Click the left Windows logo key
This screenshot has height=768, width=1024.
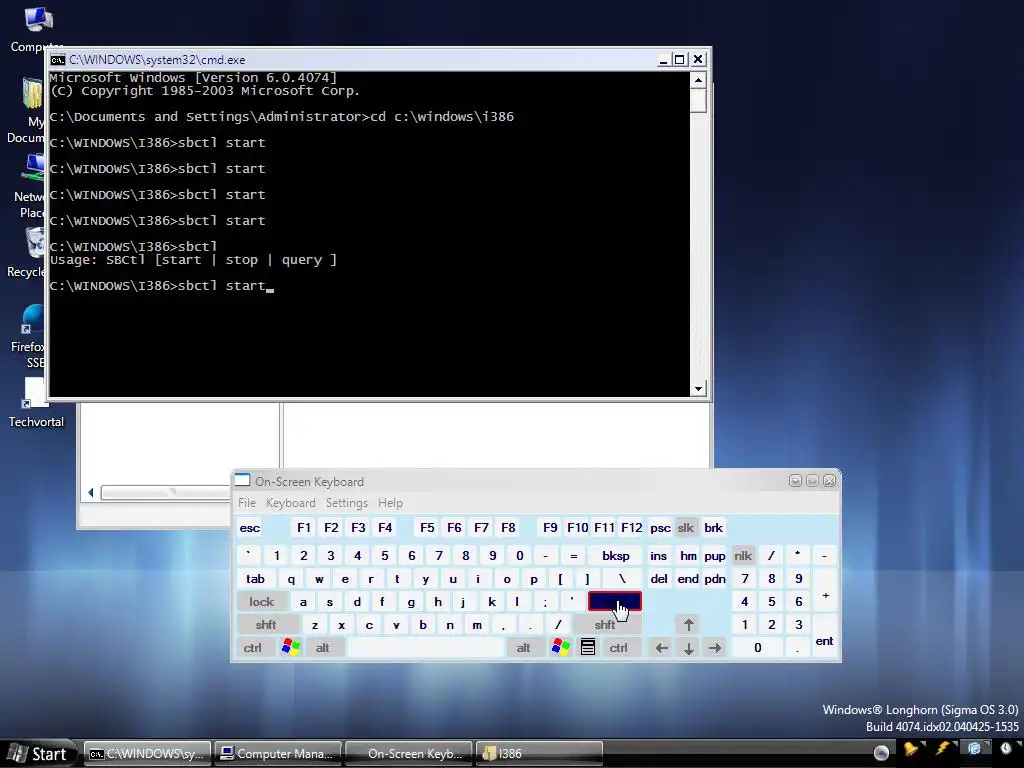[291, 648]
